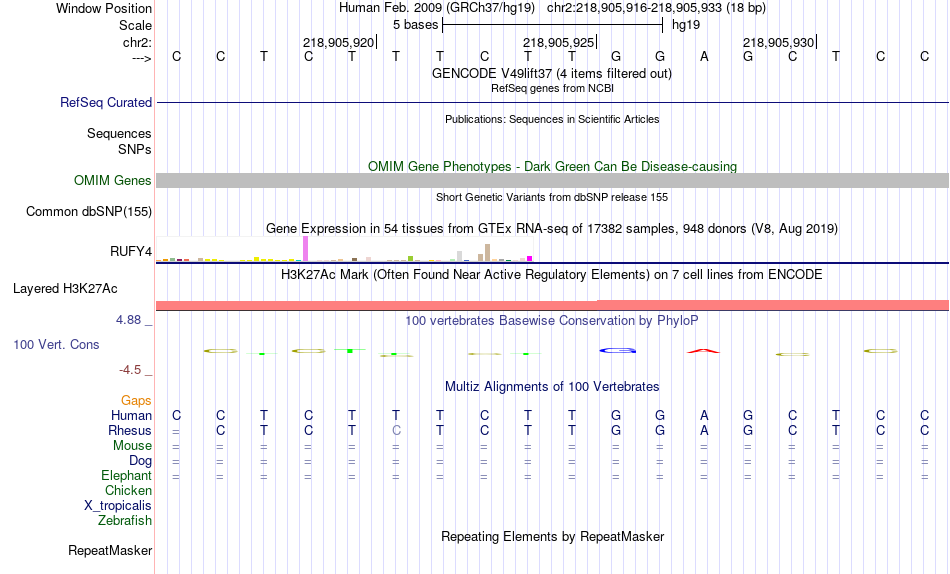Click the tall violet bar in RUFY4 expression chart
The width and height of the screenshot is (950, 574).
tap(305, 249)
